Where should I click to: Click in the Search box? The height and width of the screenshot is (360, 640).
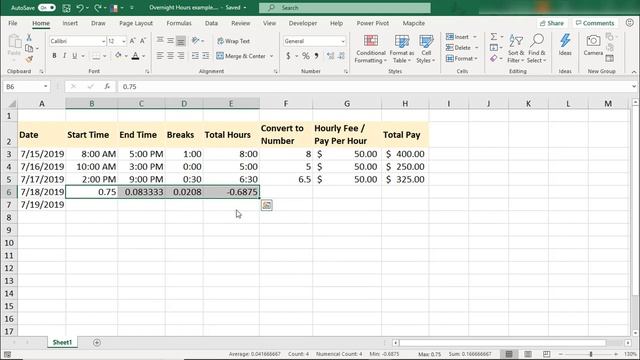(345, 8)
